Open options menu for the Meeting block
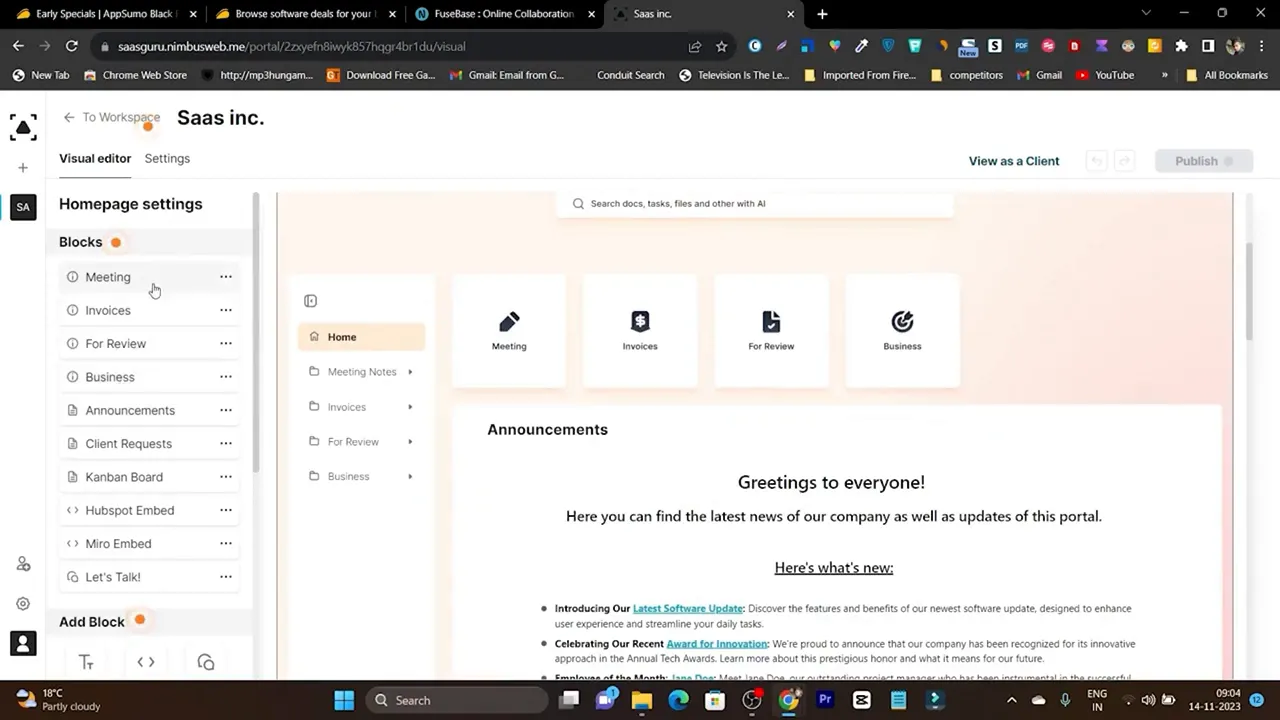The height and width of the screenshot is (720, 1280). coord(225,277)
